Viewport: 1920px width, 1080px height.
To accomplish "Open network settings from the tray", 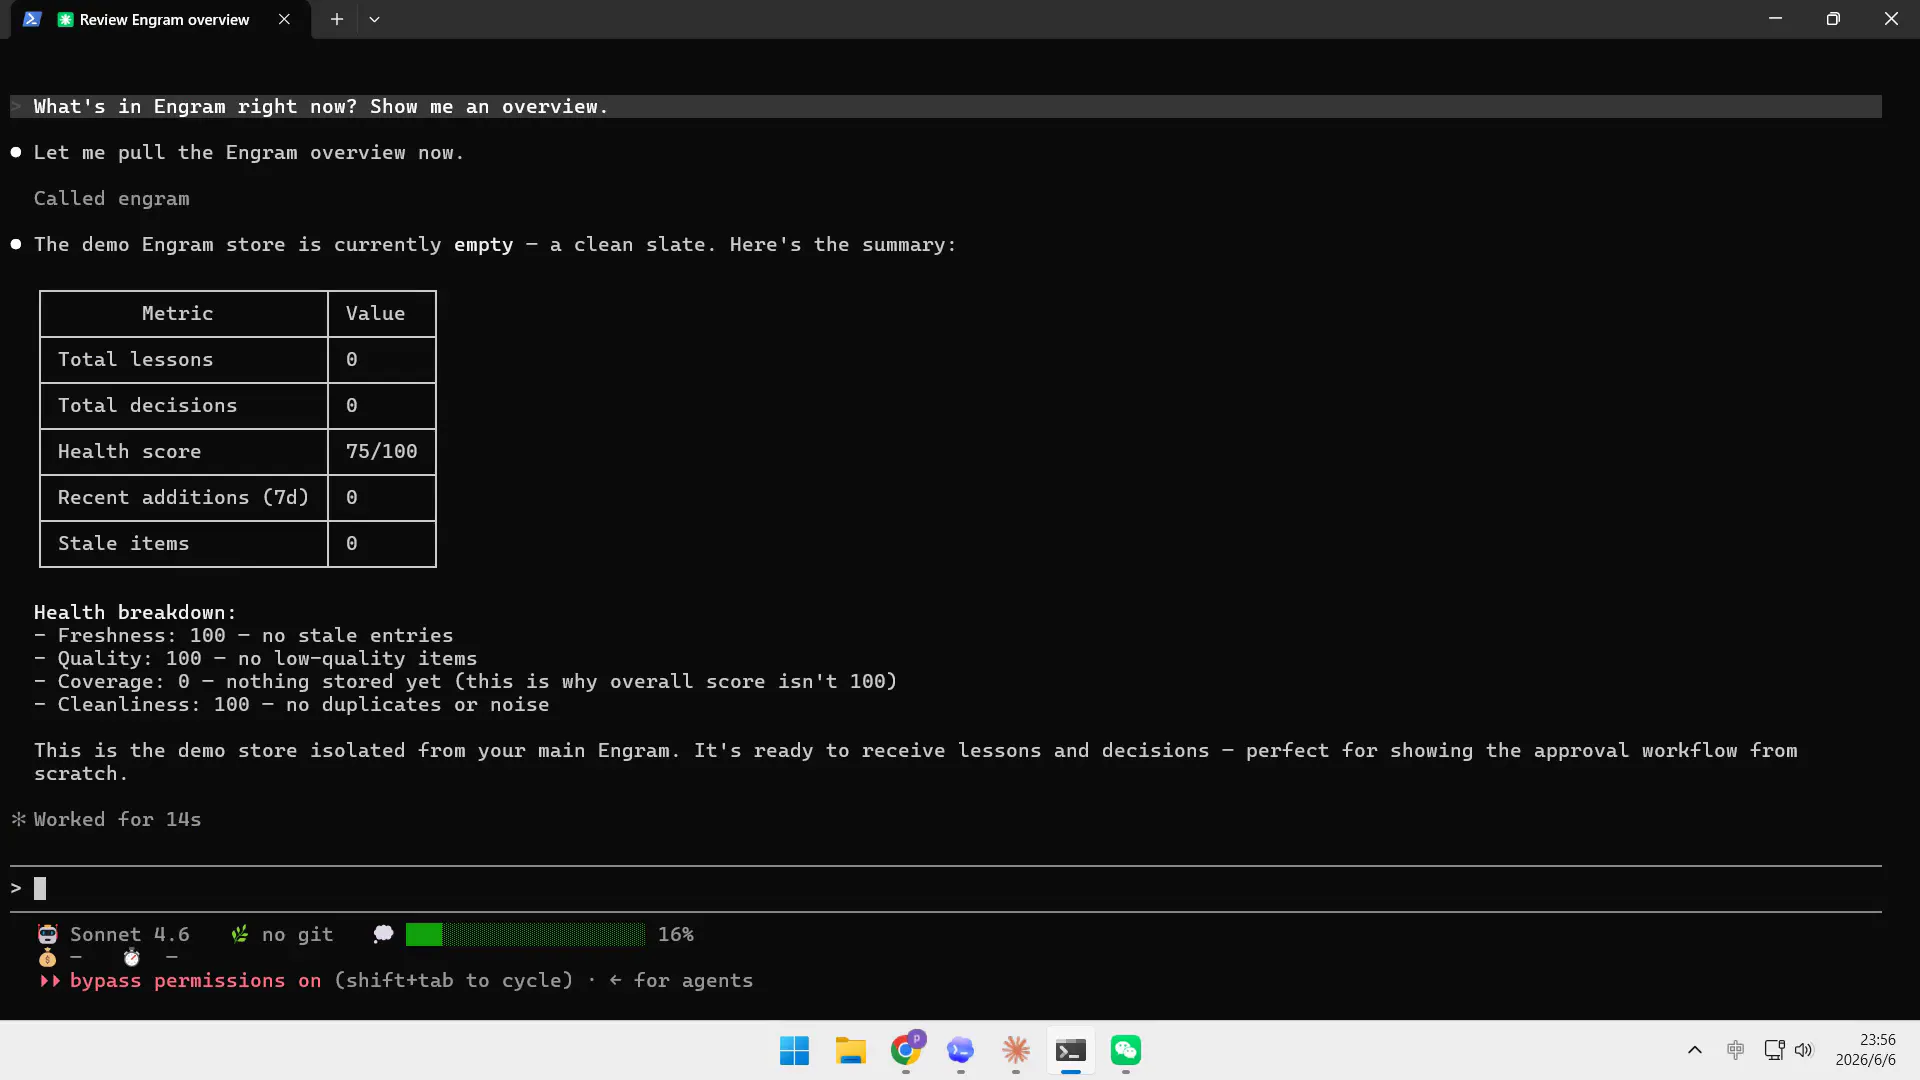I will click(x=1774, y=1050).
